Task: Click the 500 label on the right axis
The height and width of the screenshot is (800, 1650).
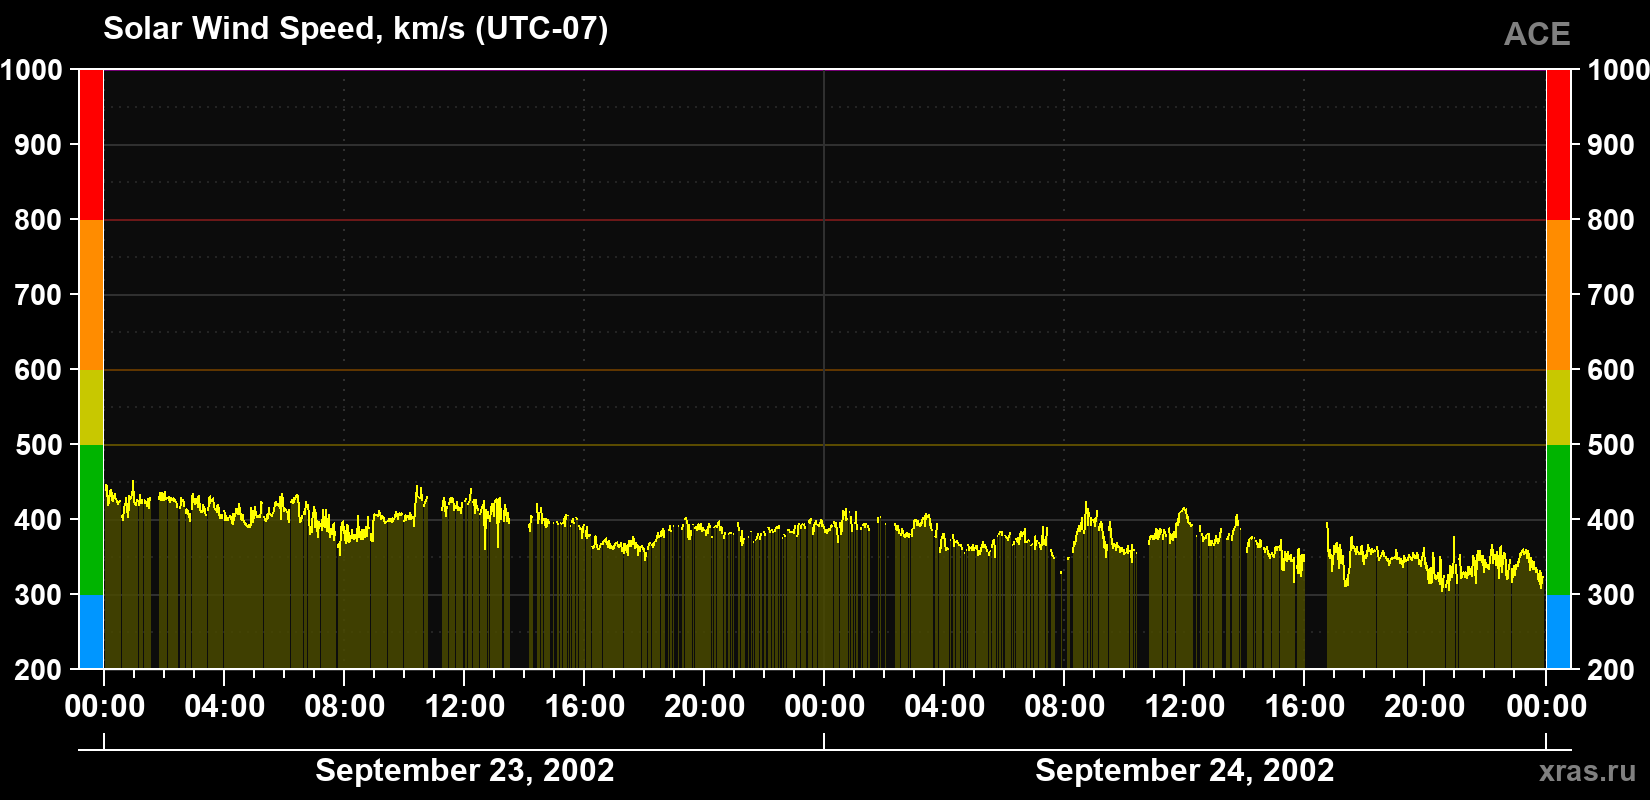Action: coord(1611,445)
